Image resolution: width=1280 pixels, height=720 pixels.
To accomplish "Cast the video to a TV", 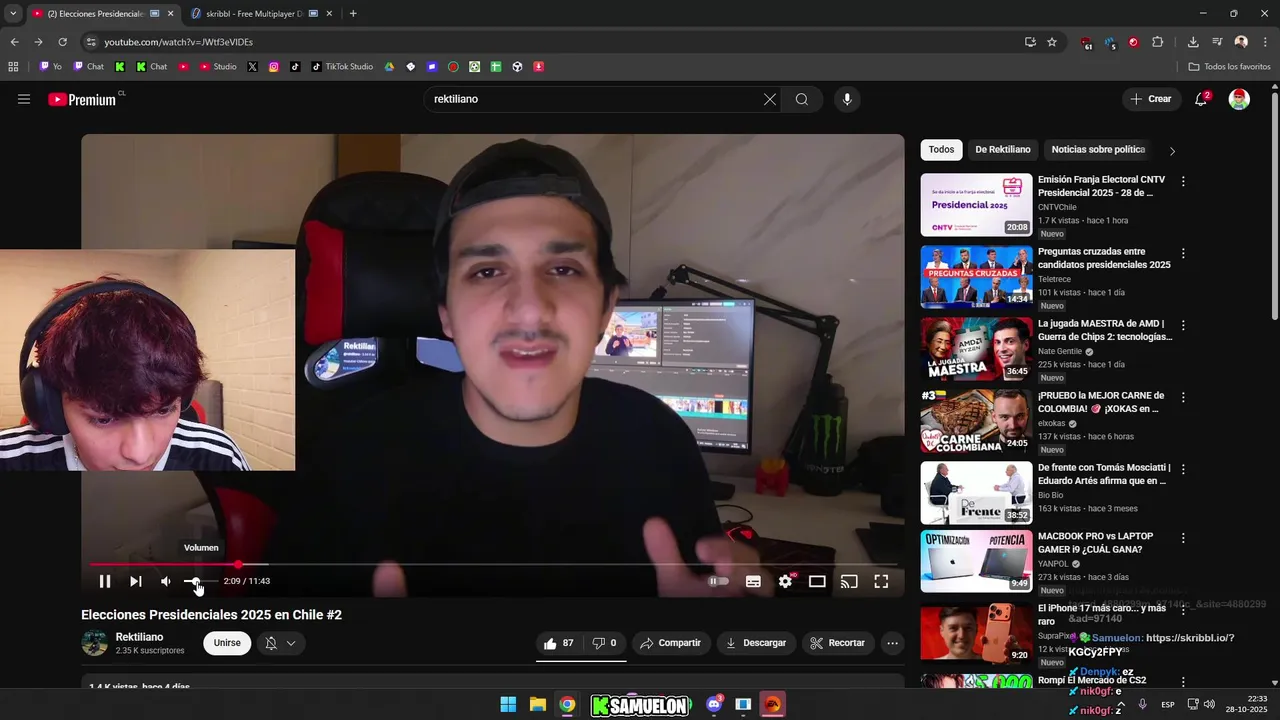I will [849, 581].
